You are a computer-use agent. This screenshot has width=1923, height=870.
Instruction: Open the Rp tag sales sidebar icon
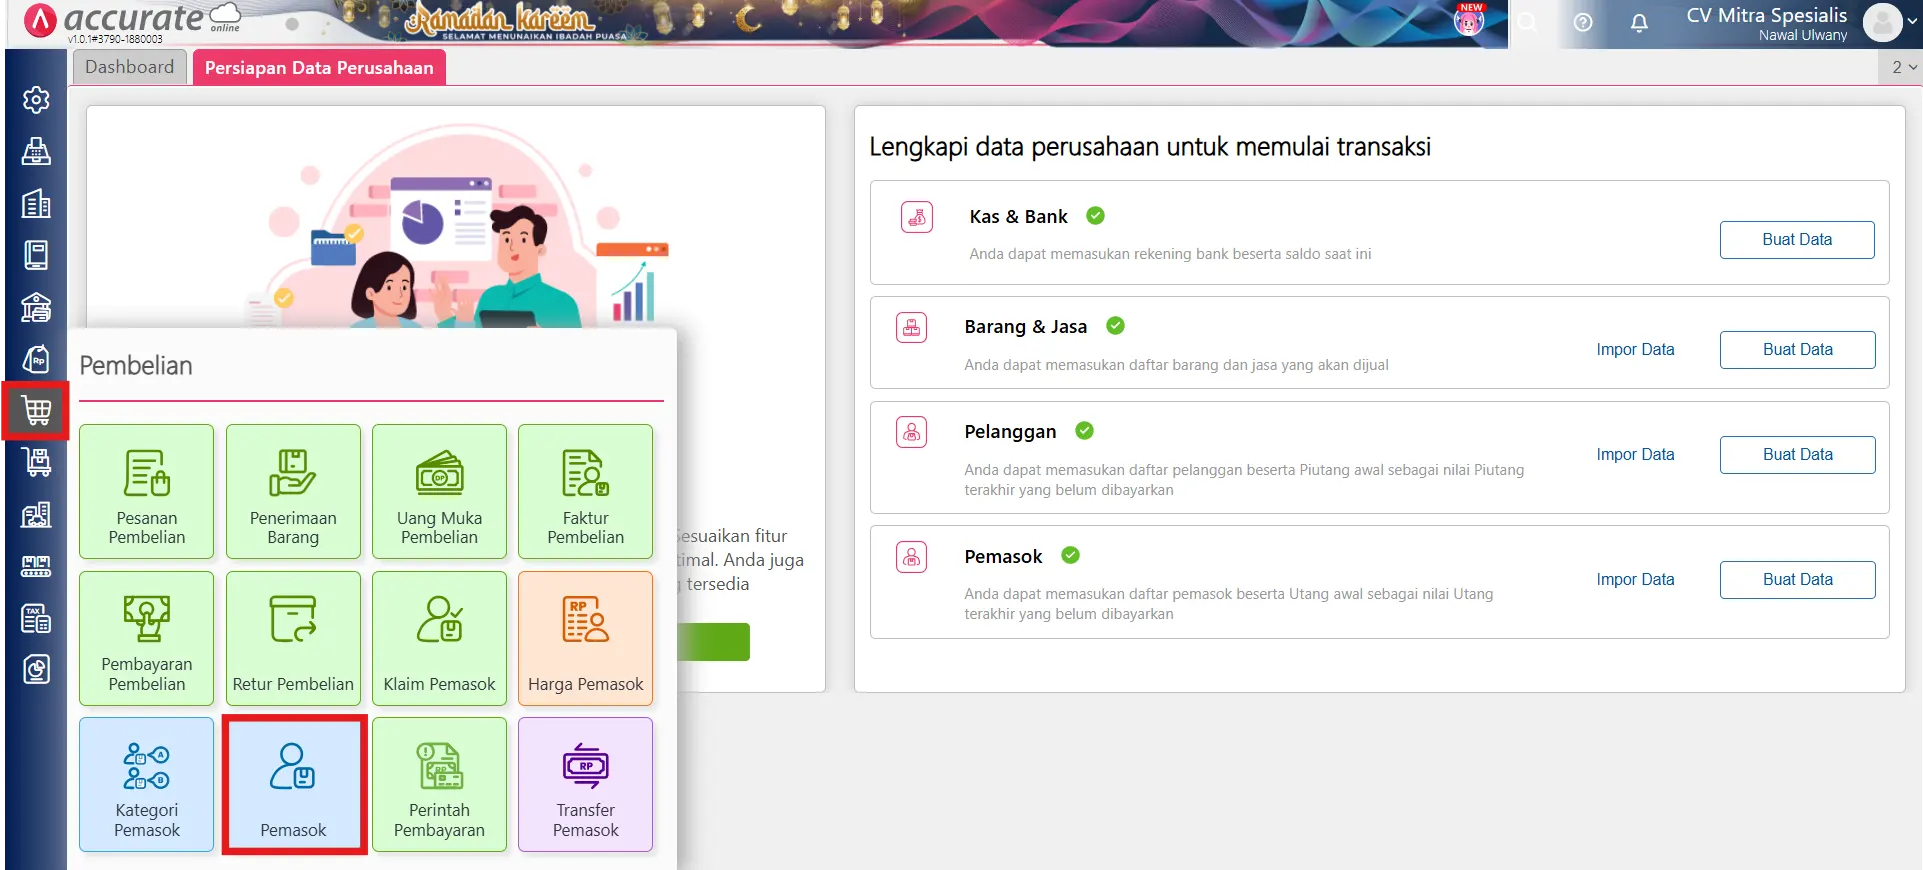tap(36, 359)
